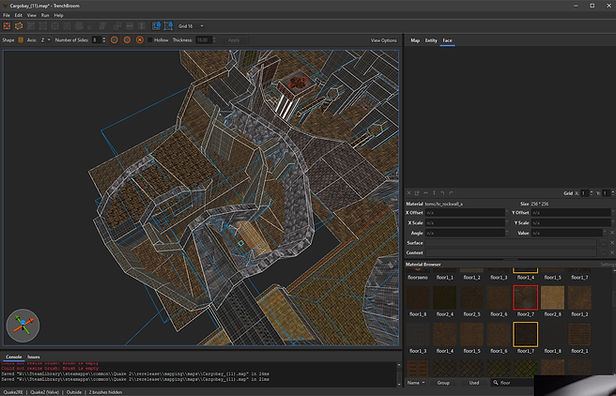Click the Angle field
Viewport: 616px width, 396px height.
coord(465,233)
